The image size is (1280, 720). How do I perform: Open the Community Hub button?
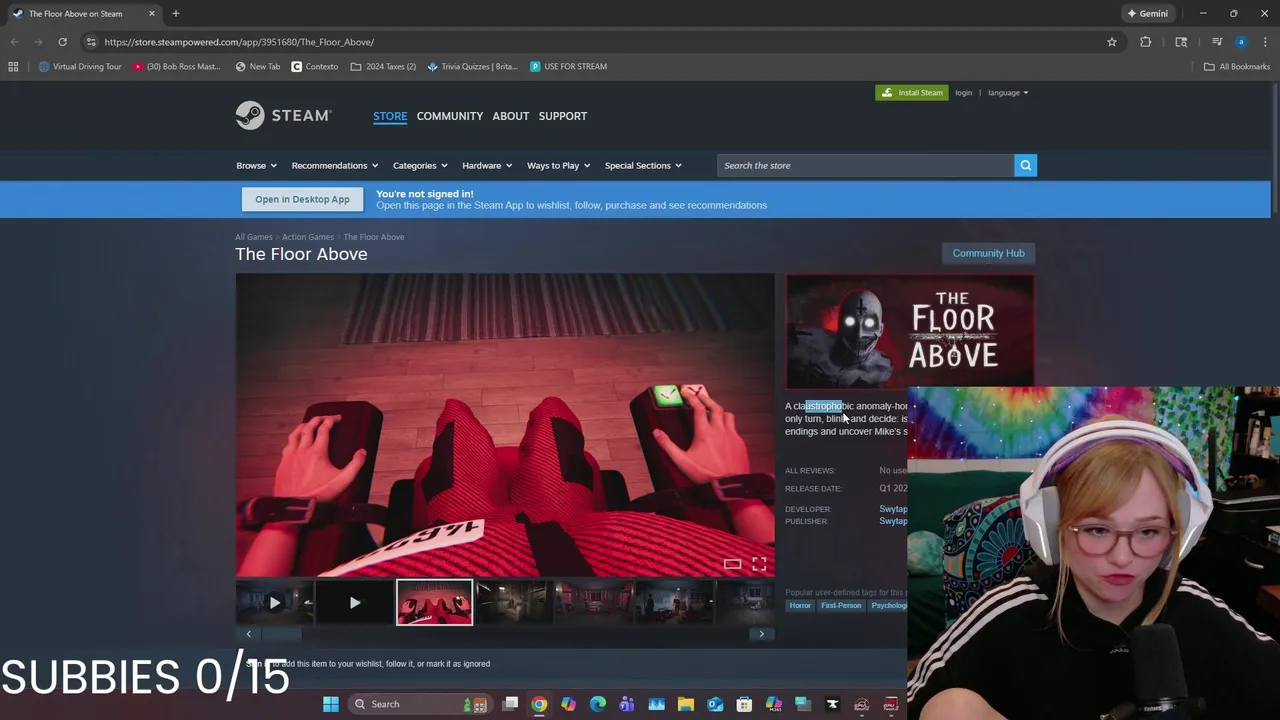[988, 253]
